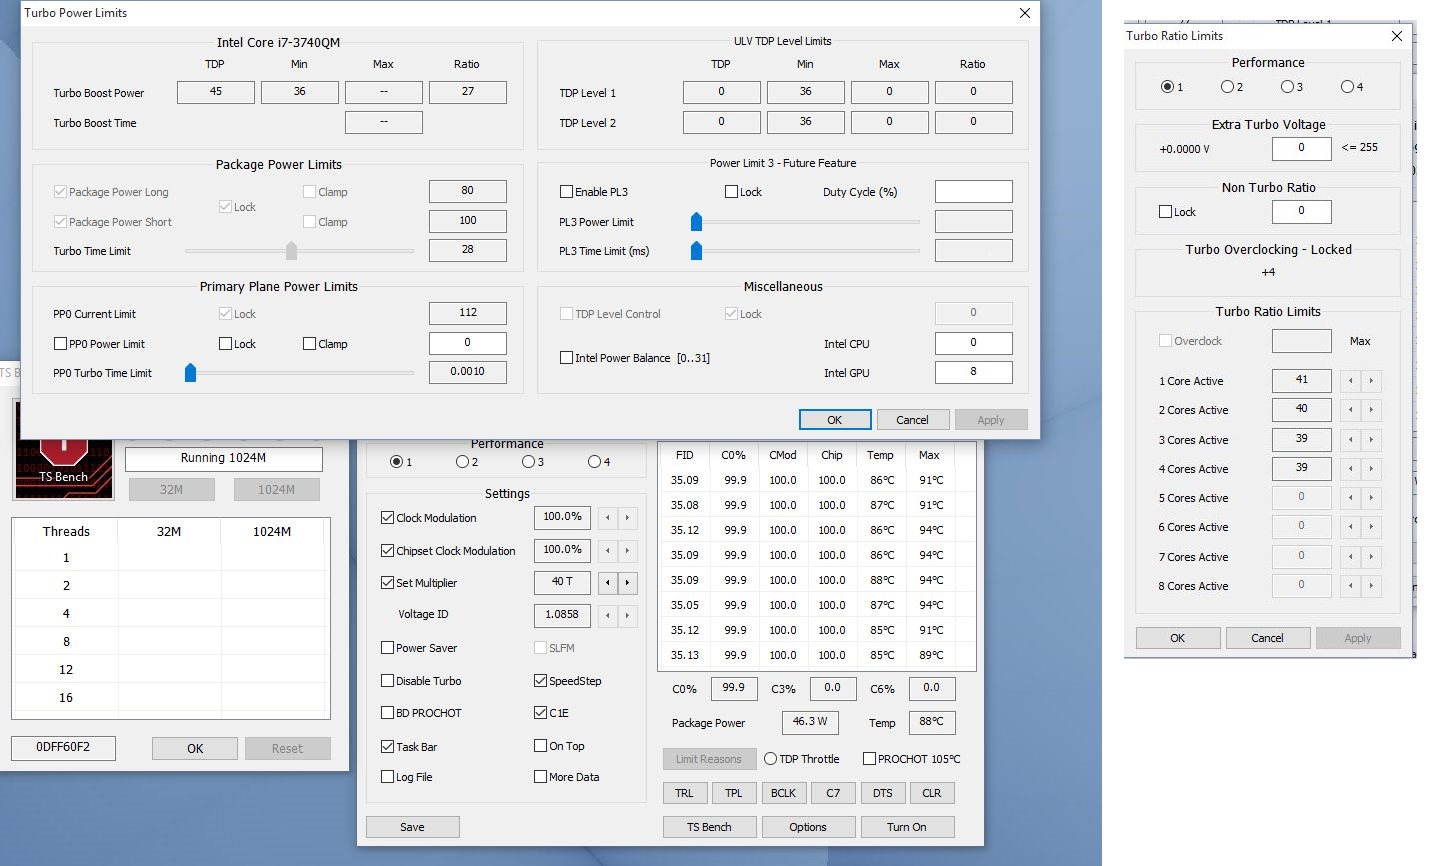The height and width of the screenshot is (866, 1441).
Task: Decrease 2 Cores Active ratio with left arrow
Action: pyautogui.click(x=1351, y=410)
